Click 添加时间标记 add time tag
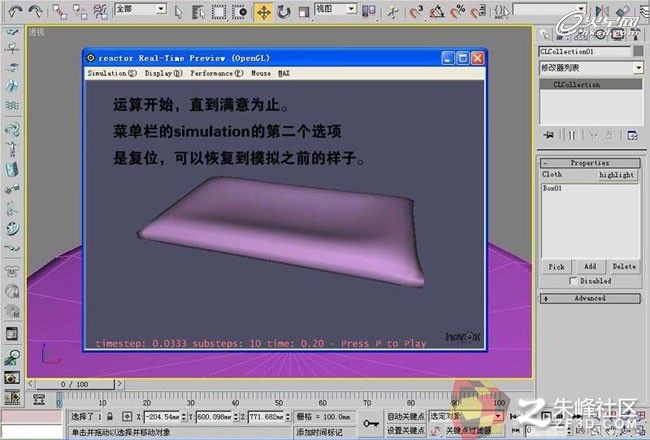Viewport: 650px width, 440px height. coord(320,432)
